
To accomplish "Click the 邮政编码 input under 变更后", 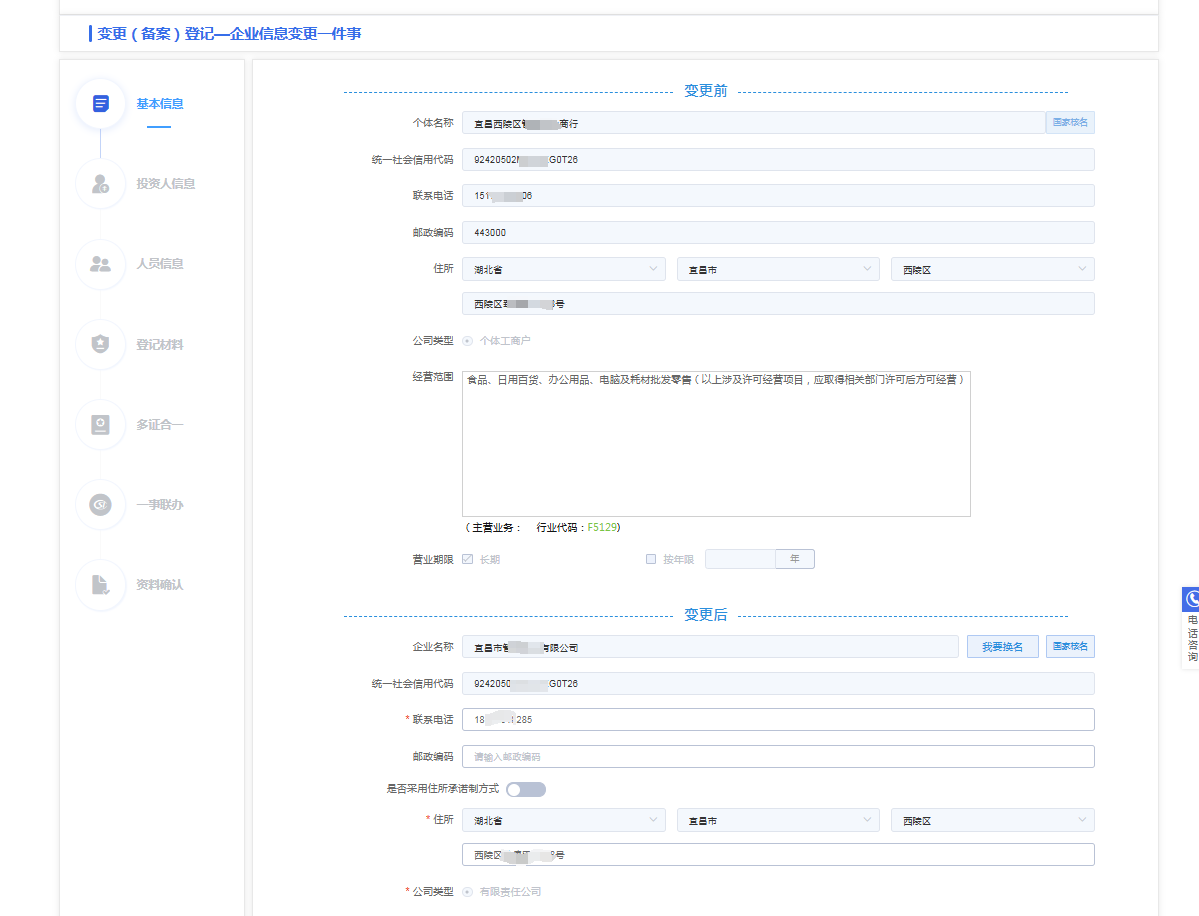I will tap(778, 757).
